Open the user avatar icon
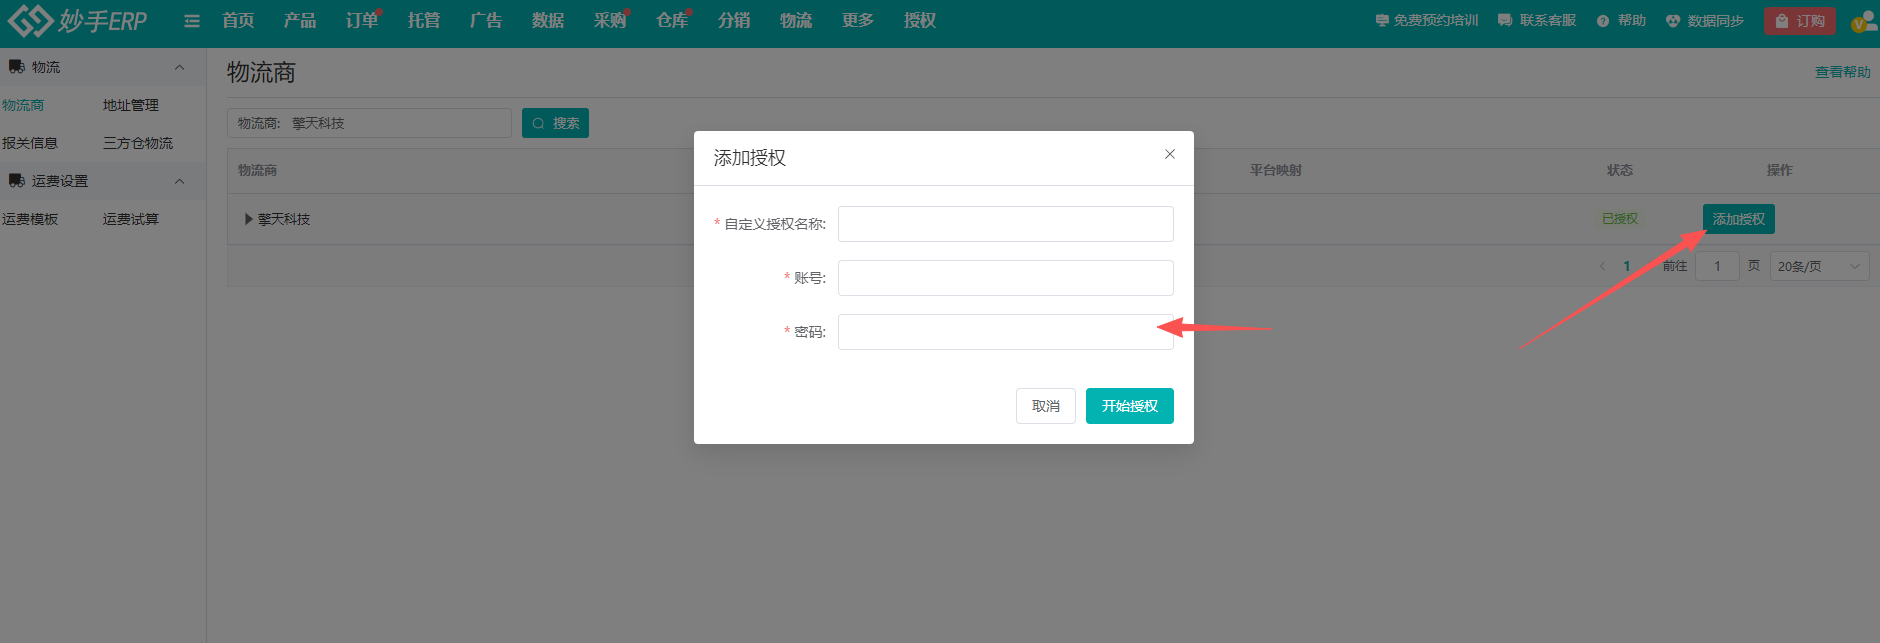Screen dimensions: 1880x643 tap(1863, 21)
